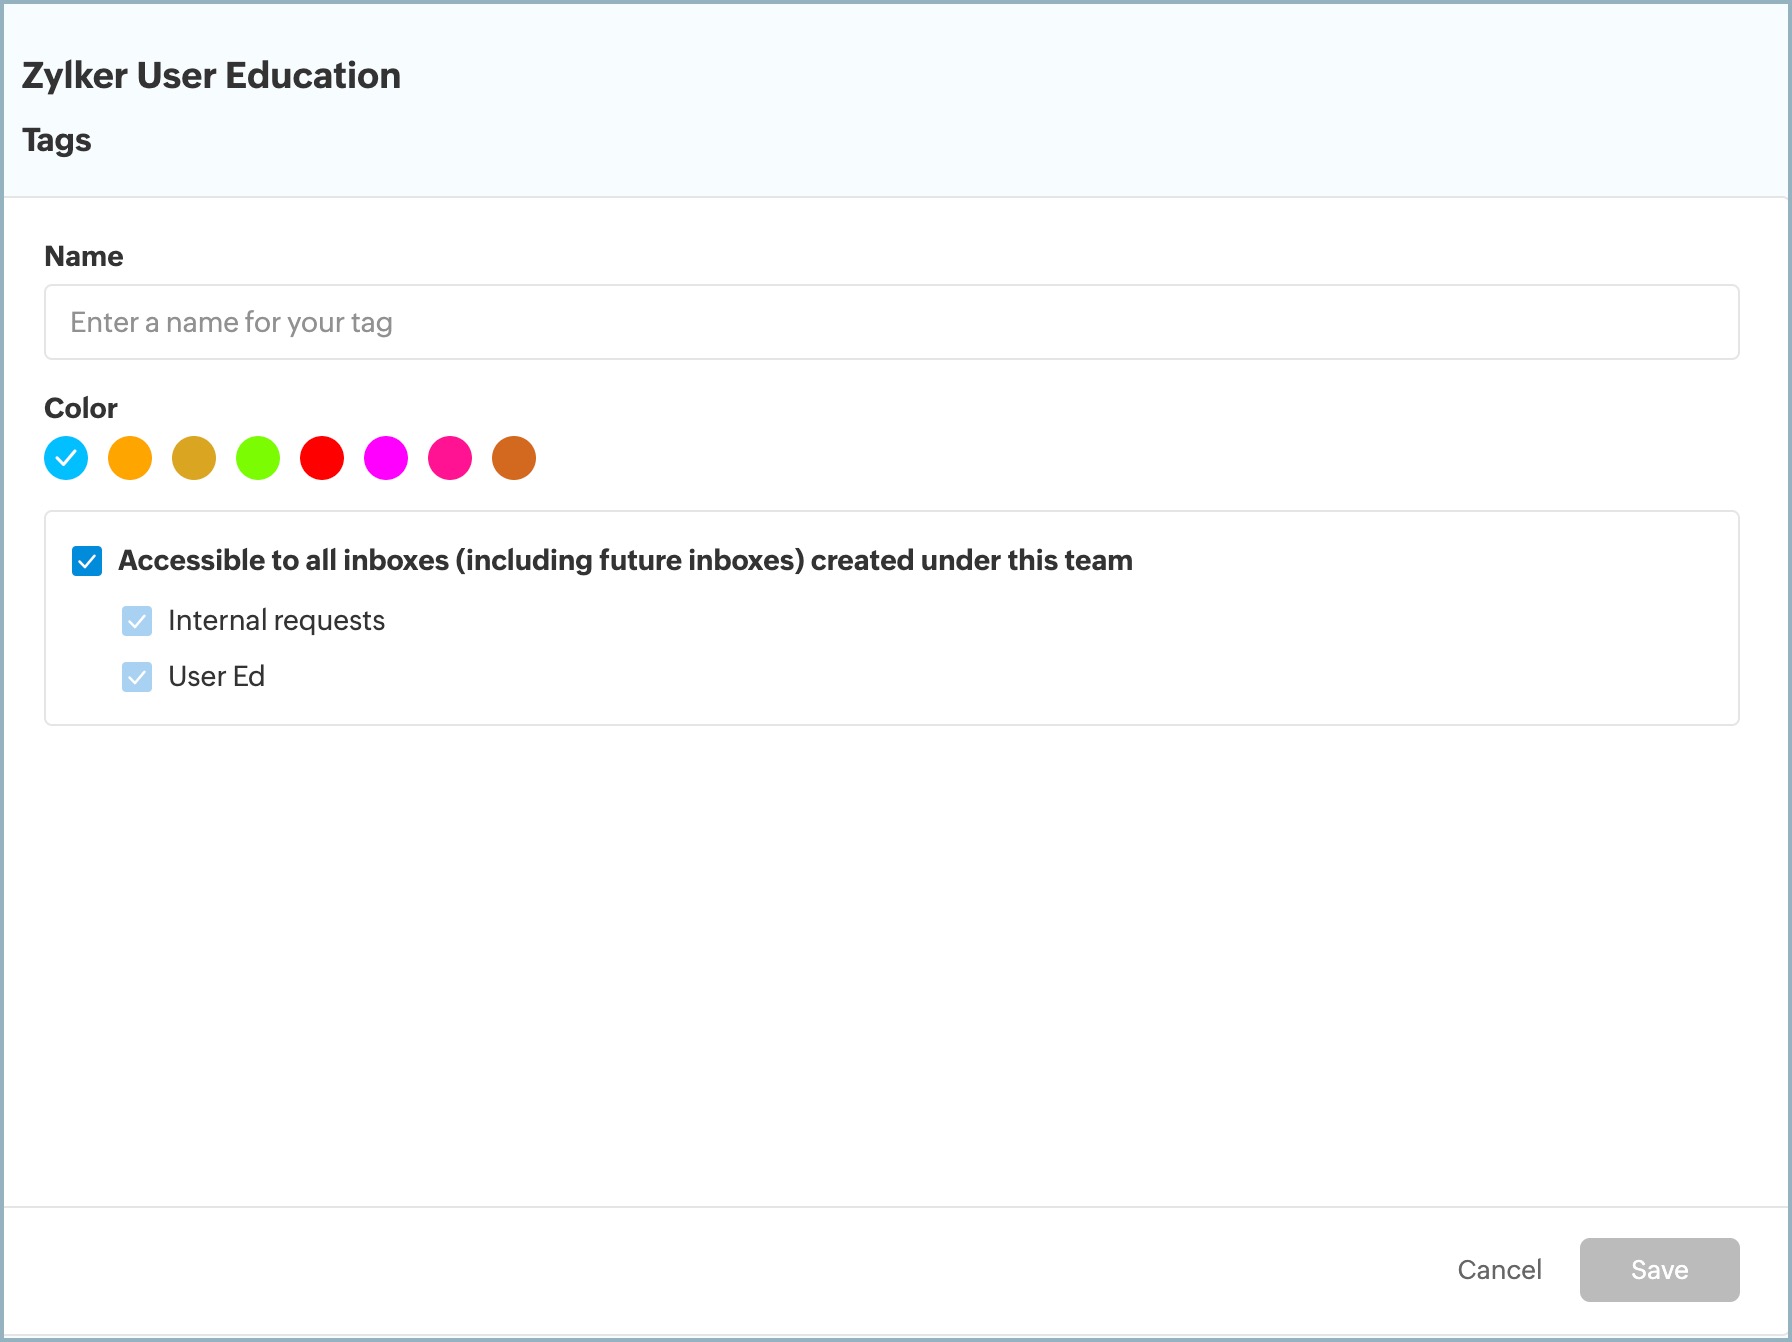The width and height of the screenshot is (1792, 1342).
Task: Choose the brown-orange color swatch
Action: pos(514,458)
